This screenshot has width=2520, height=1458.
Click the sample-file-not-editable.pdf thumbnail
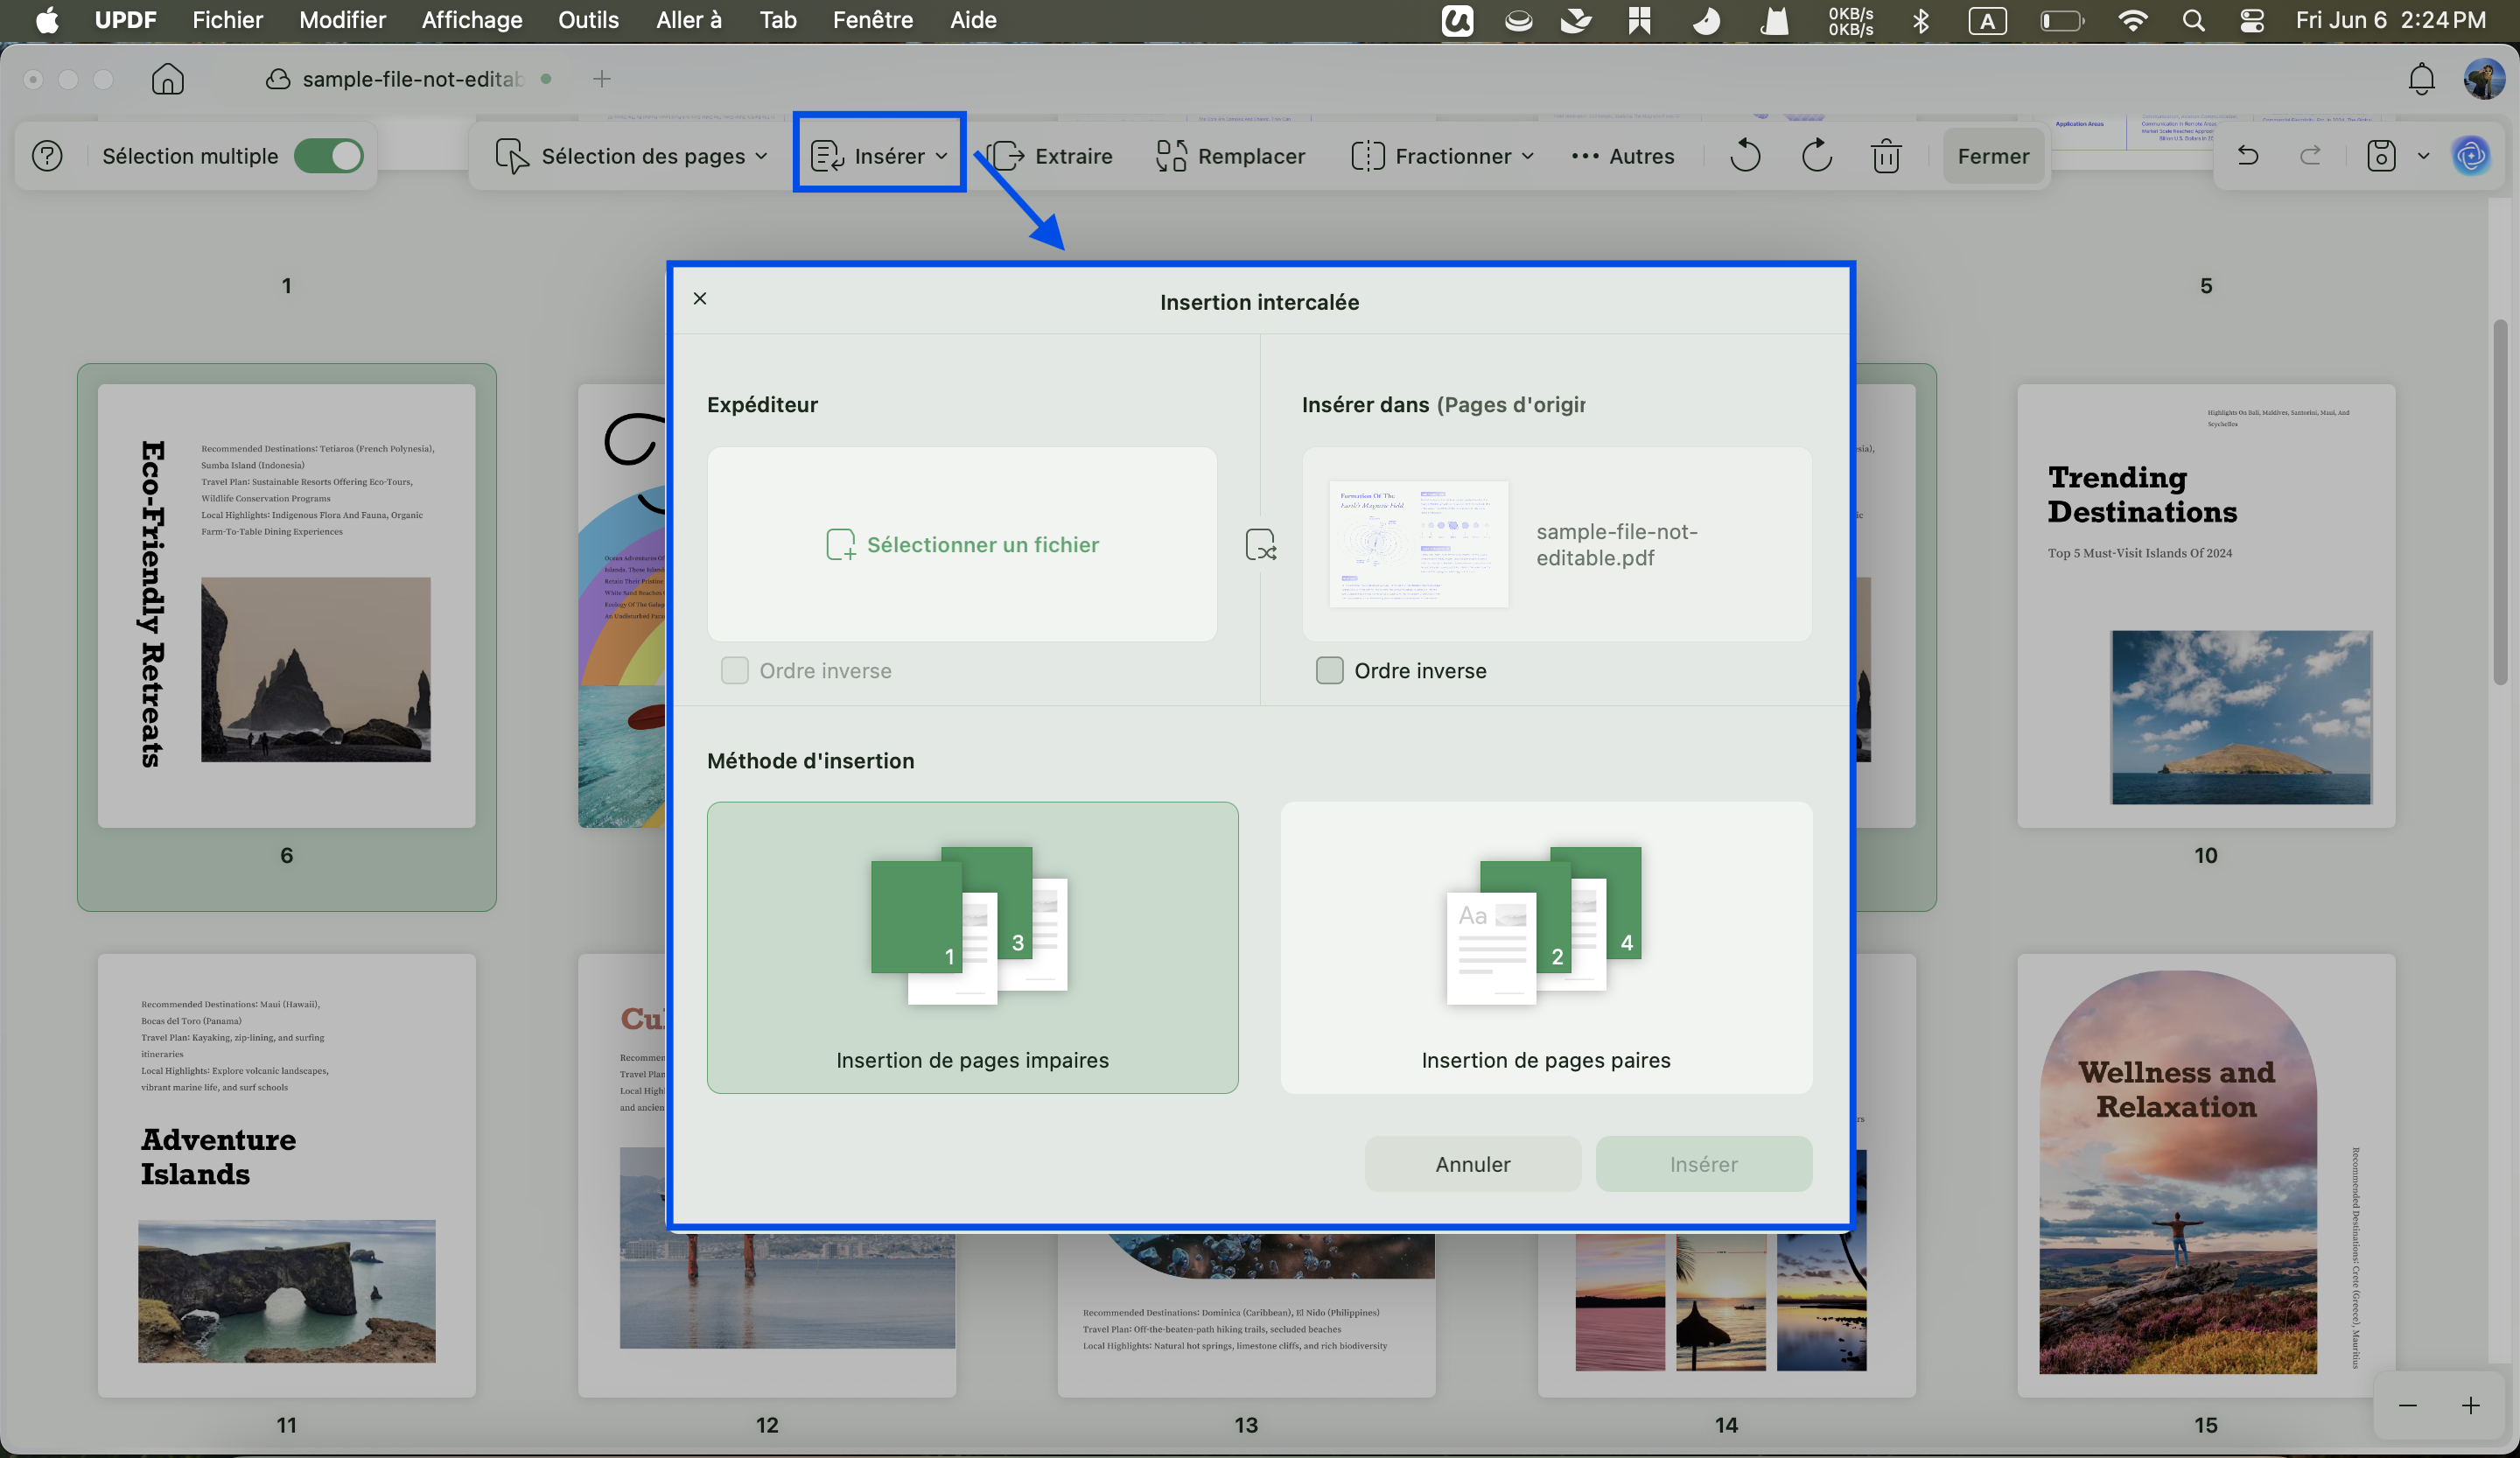click(1418, 544)
